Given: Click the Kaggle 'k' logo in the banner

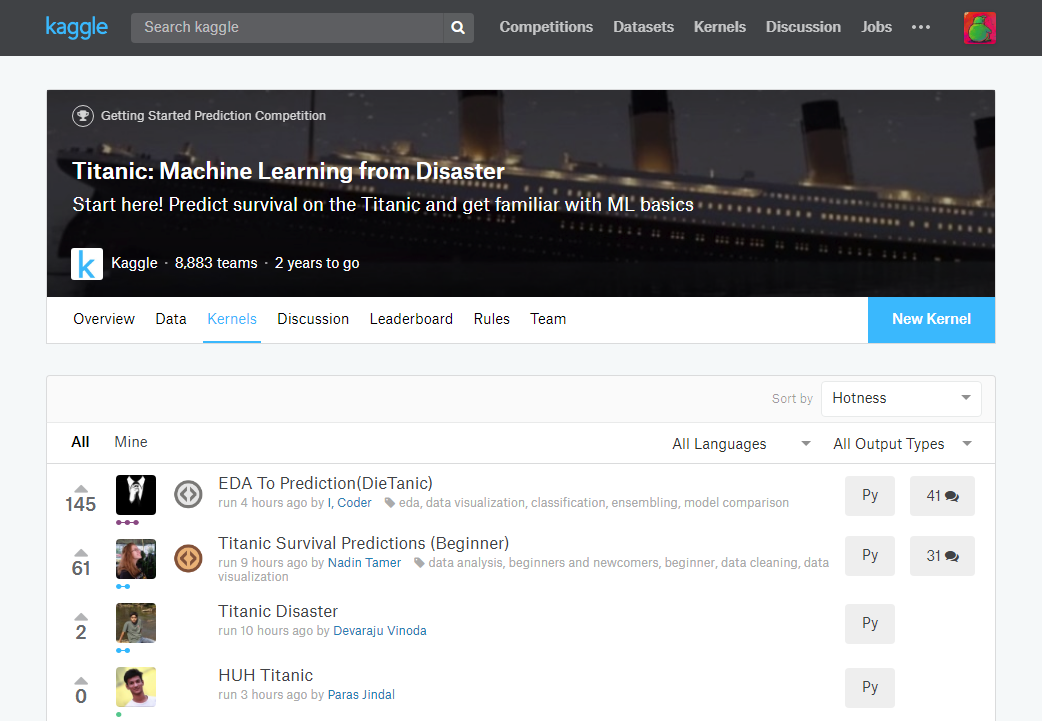Looking at the screenshot, I should [85, 263].
